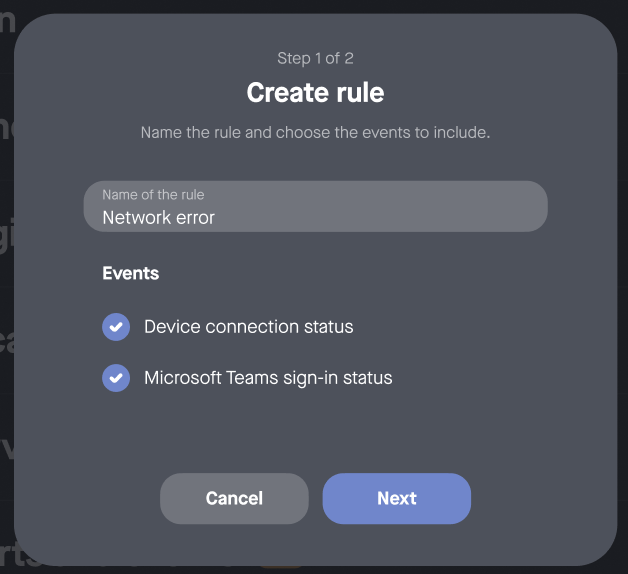This screenshot has height=574, width=628.
Task: Toggle the blue checkmark icon beside Microsoft Teams
Action: tap(116, 378)
